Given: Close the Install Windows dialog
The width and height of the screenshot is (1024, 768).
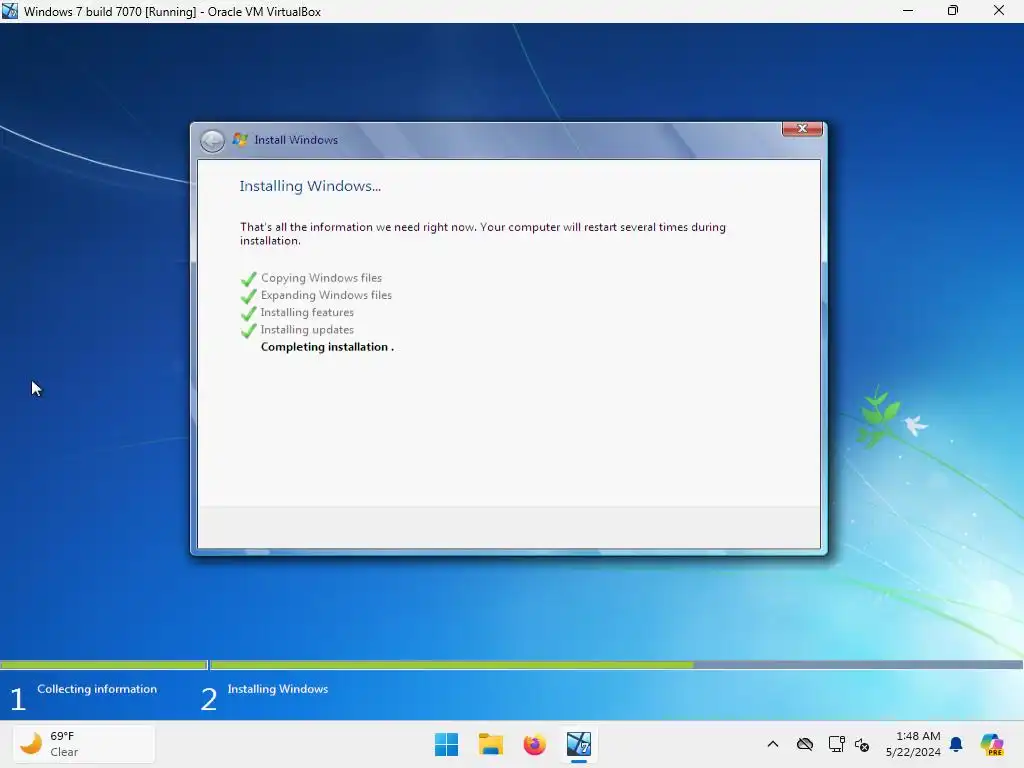Looking at the screenshot, I should point(802,129).
